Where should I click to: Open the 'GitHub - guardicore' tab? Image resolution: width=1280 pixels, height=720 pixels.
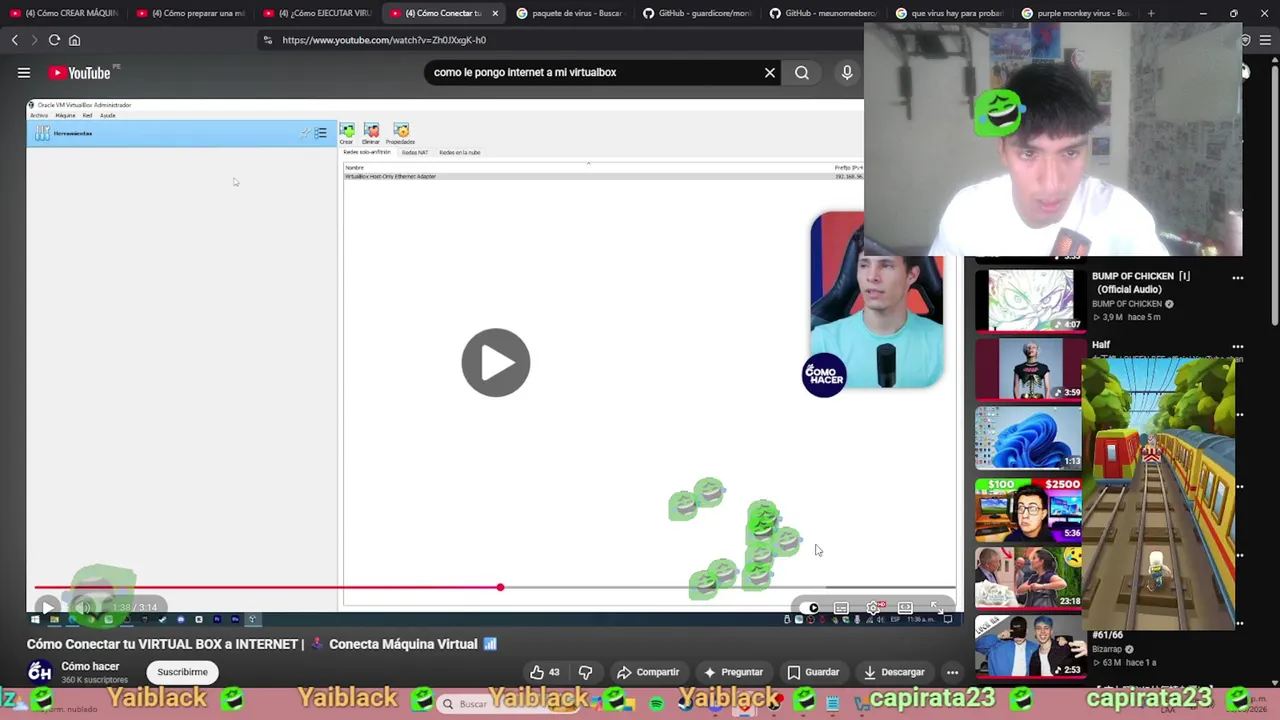pyautogui.click(x=696, y=13)
